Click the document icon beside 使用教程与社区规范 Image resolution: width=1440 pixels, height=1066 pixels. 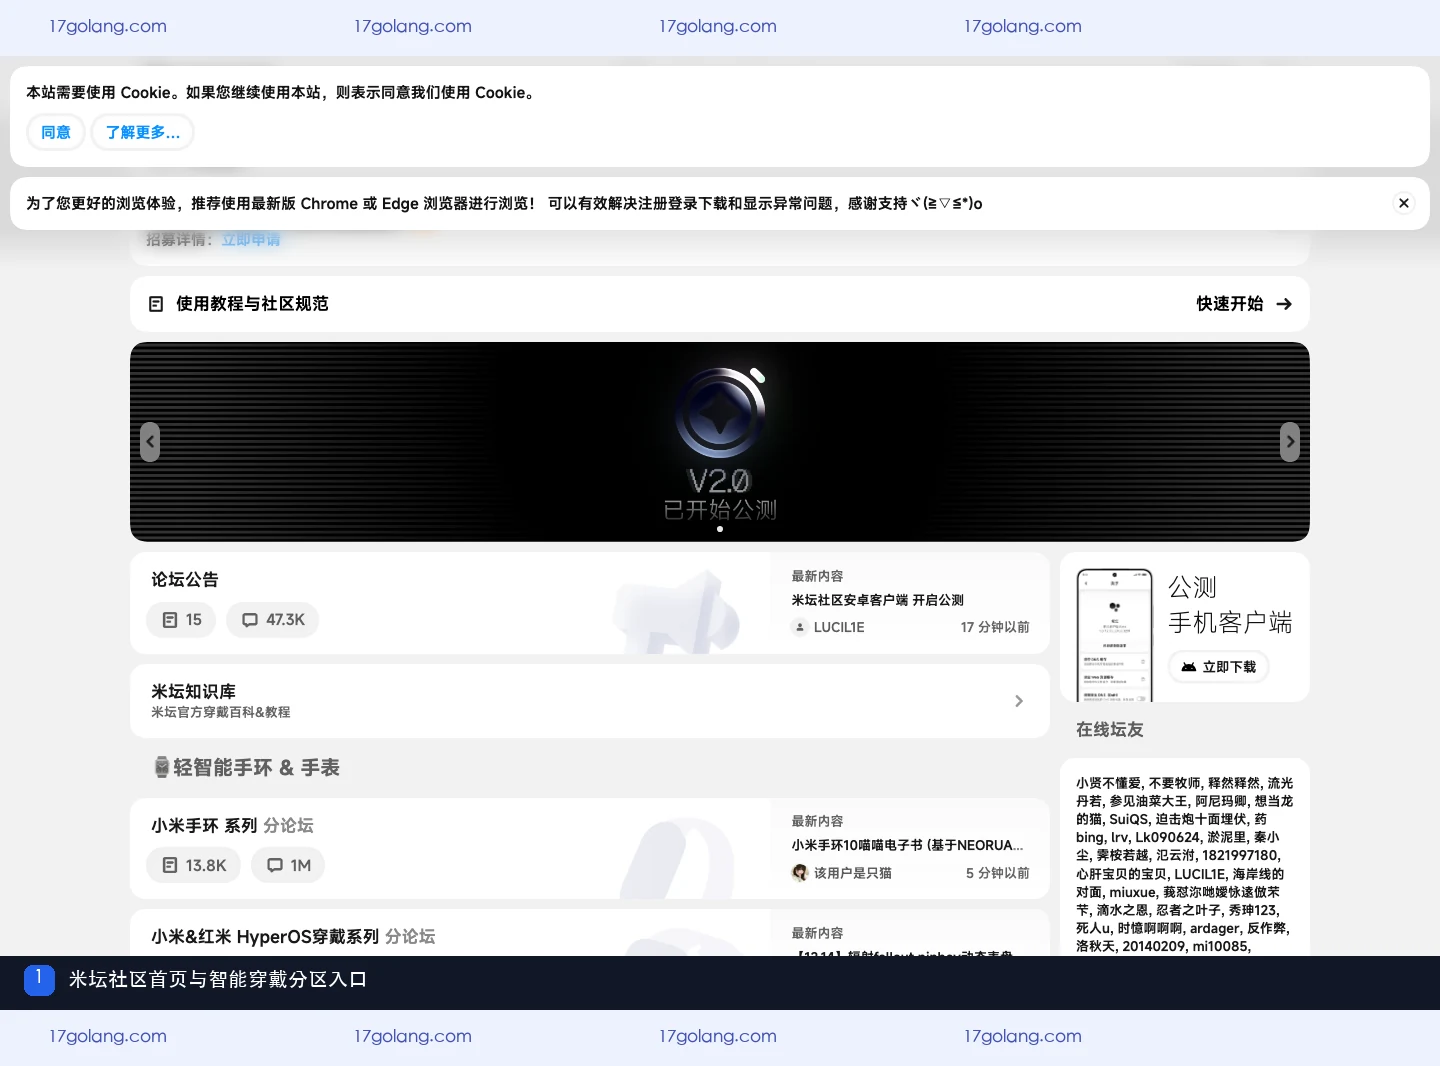point(156,304)
